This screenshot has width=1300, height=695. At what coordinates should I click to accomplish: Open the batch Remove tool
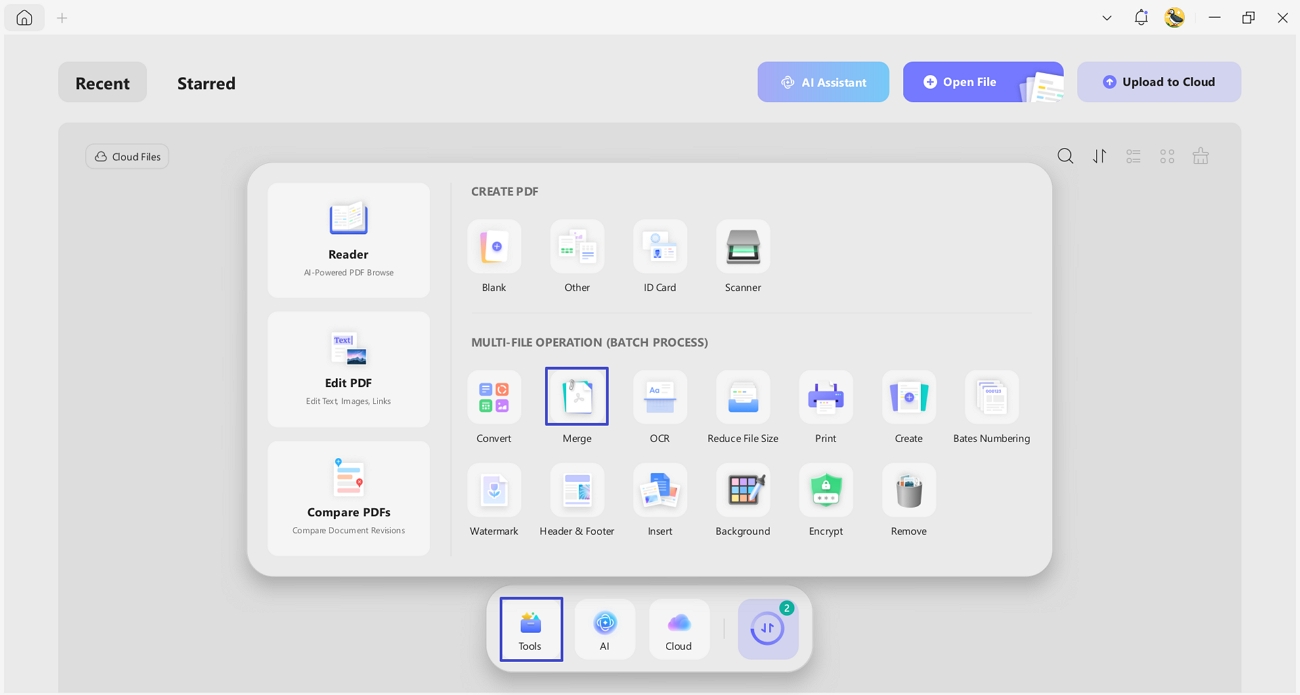pos(909,501)
